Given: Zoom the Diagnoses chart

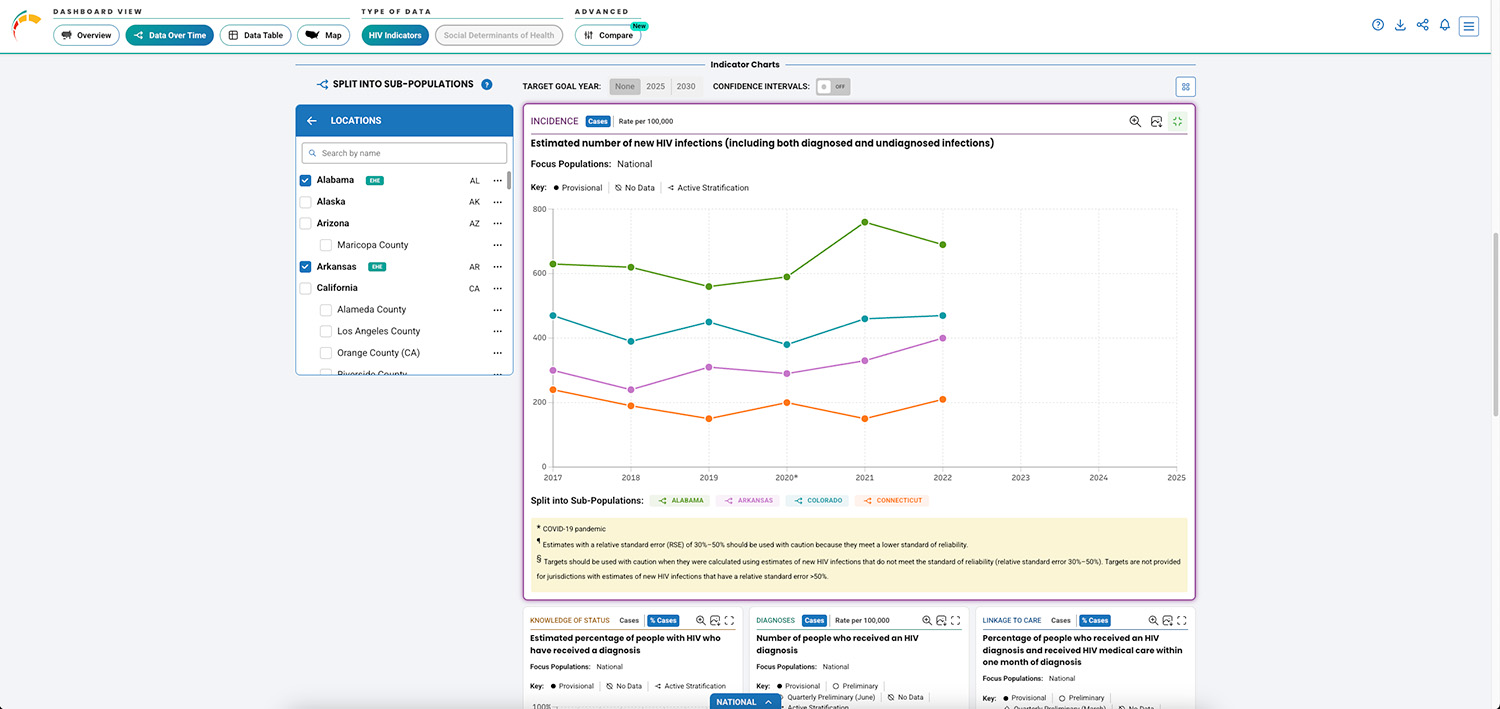Looking at the screenshot, I should tap(927, 621).
